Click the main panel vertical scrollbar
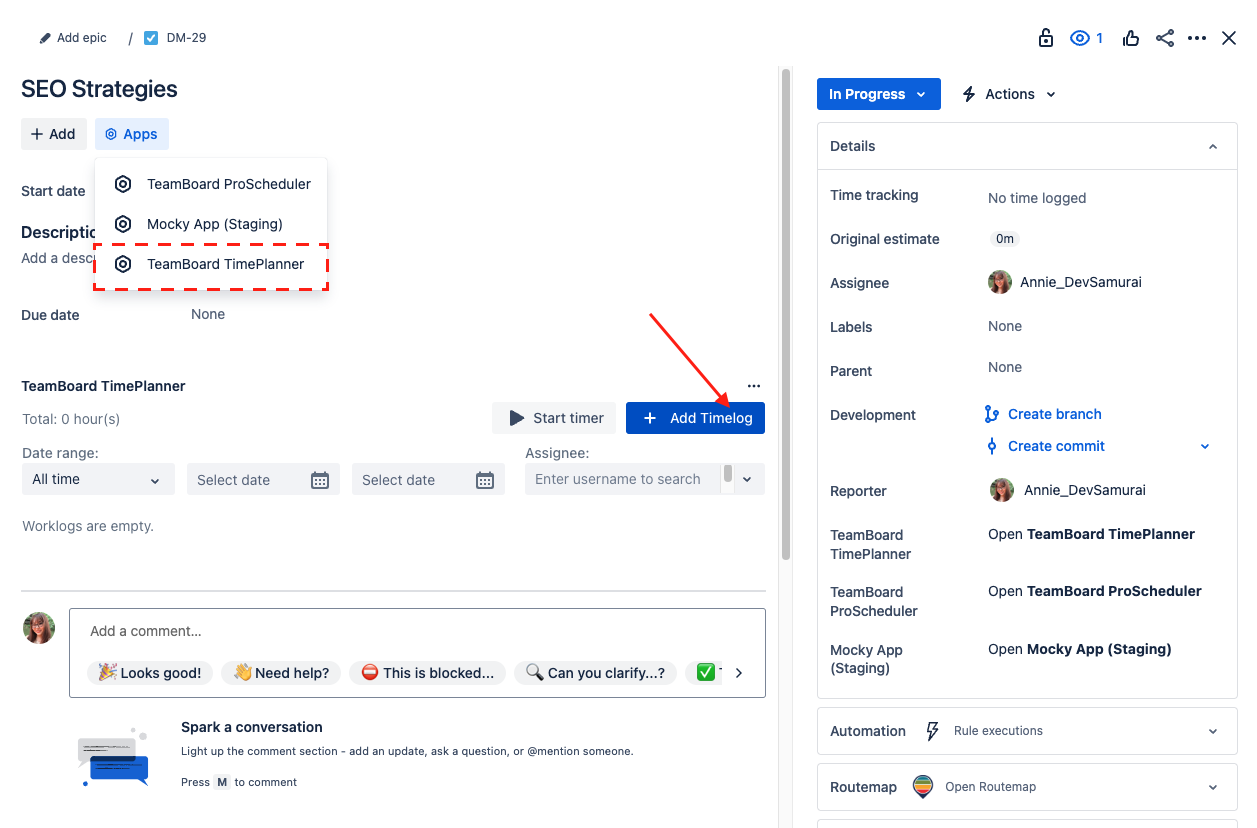The width and height of the screenshot is (1257, 828). coord(786,315)
